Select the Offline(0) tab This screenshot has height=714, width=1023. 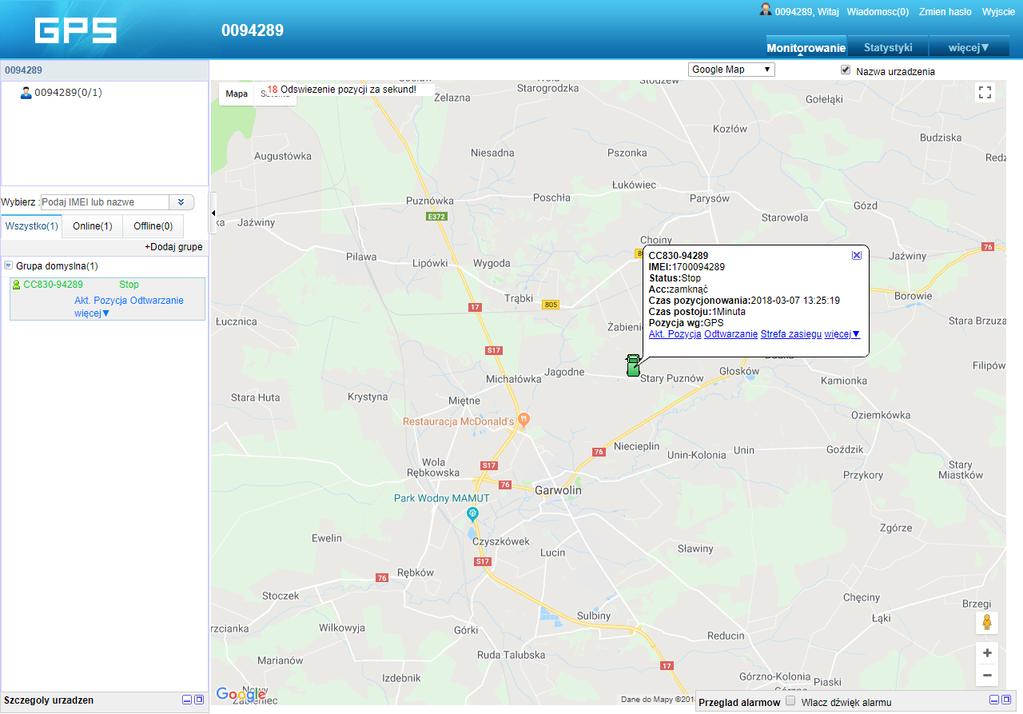tap(153, 226)
